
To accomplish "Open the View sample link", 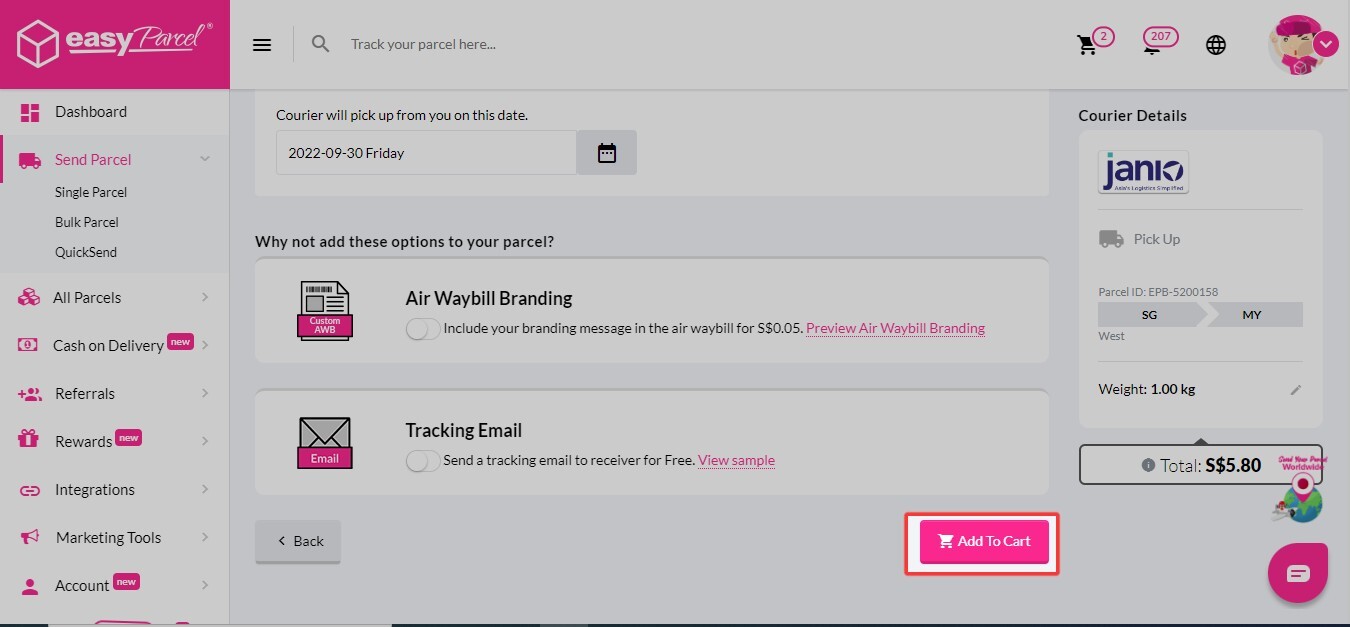I will (x=736, y=461).
